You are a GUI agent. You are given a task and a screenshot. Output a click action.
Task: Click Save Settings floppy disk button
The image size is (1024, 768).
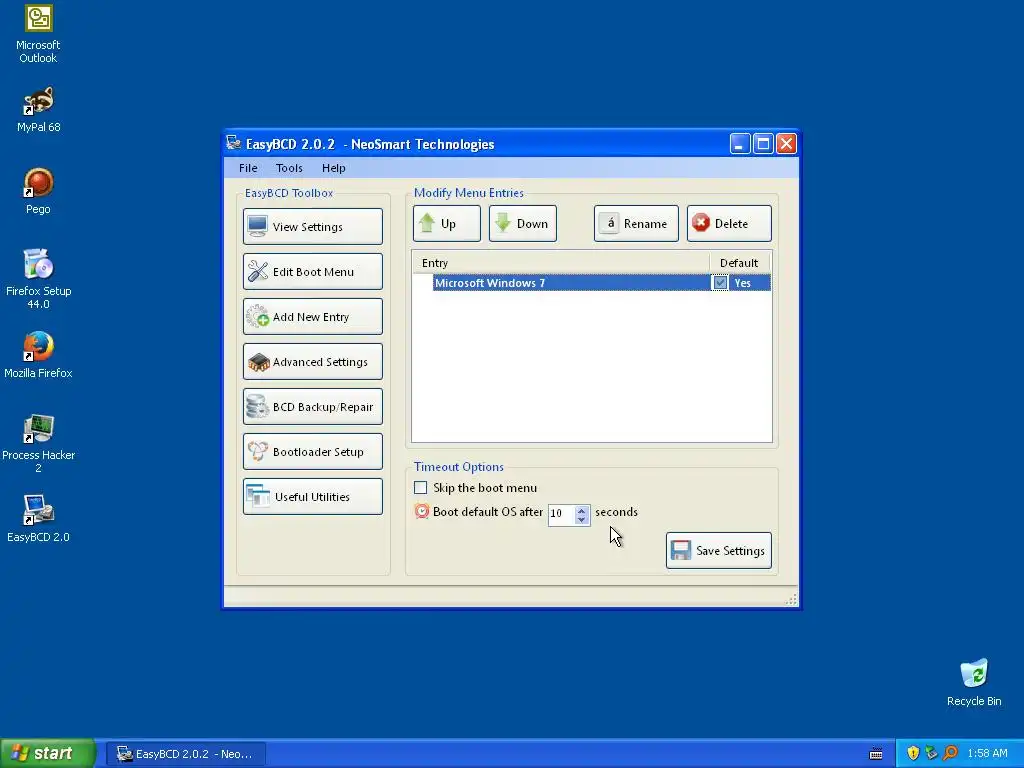[718, 551]
